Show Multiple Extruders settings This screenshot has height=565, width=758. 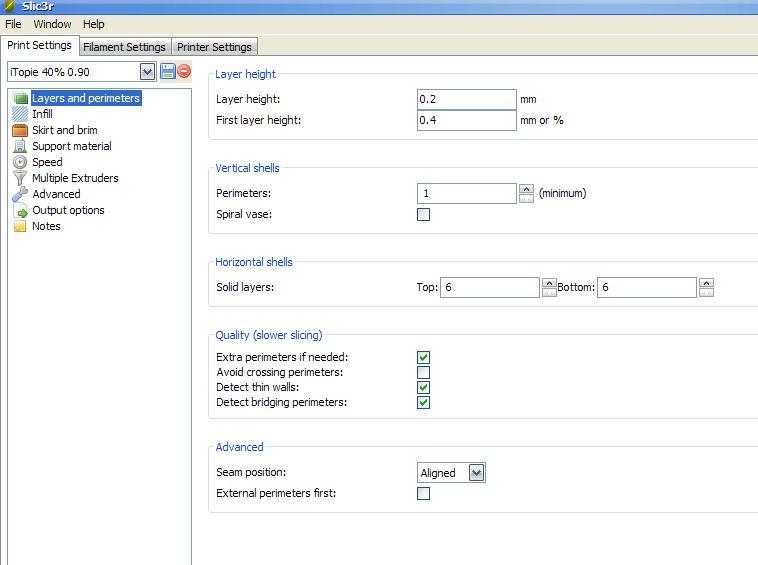click(75, 178)
